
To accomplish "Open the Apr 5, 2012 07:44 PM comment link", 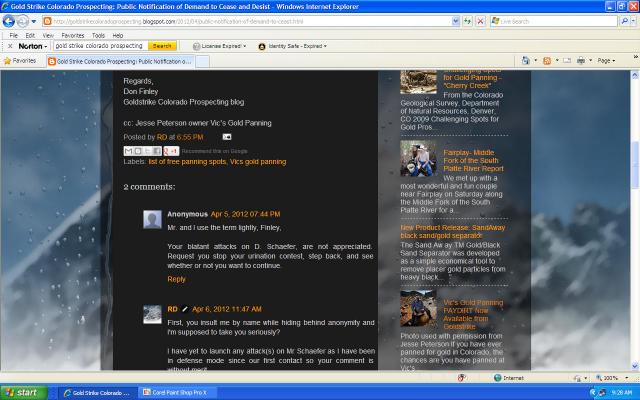I will pyautogui.click(x=245, y=214).
